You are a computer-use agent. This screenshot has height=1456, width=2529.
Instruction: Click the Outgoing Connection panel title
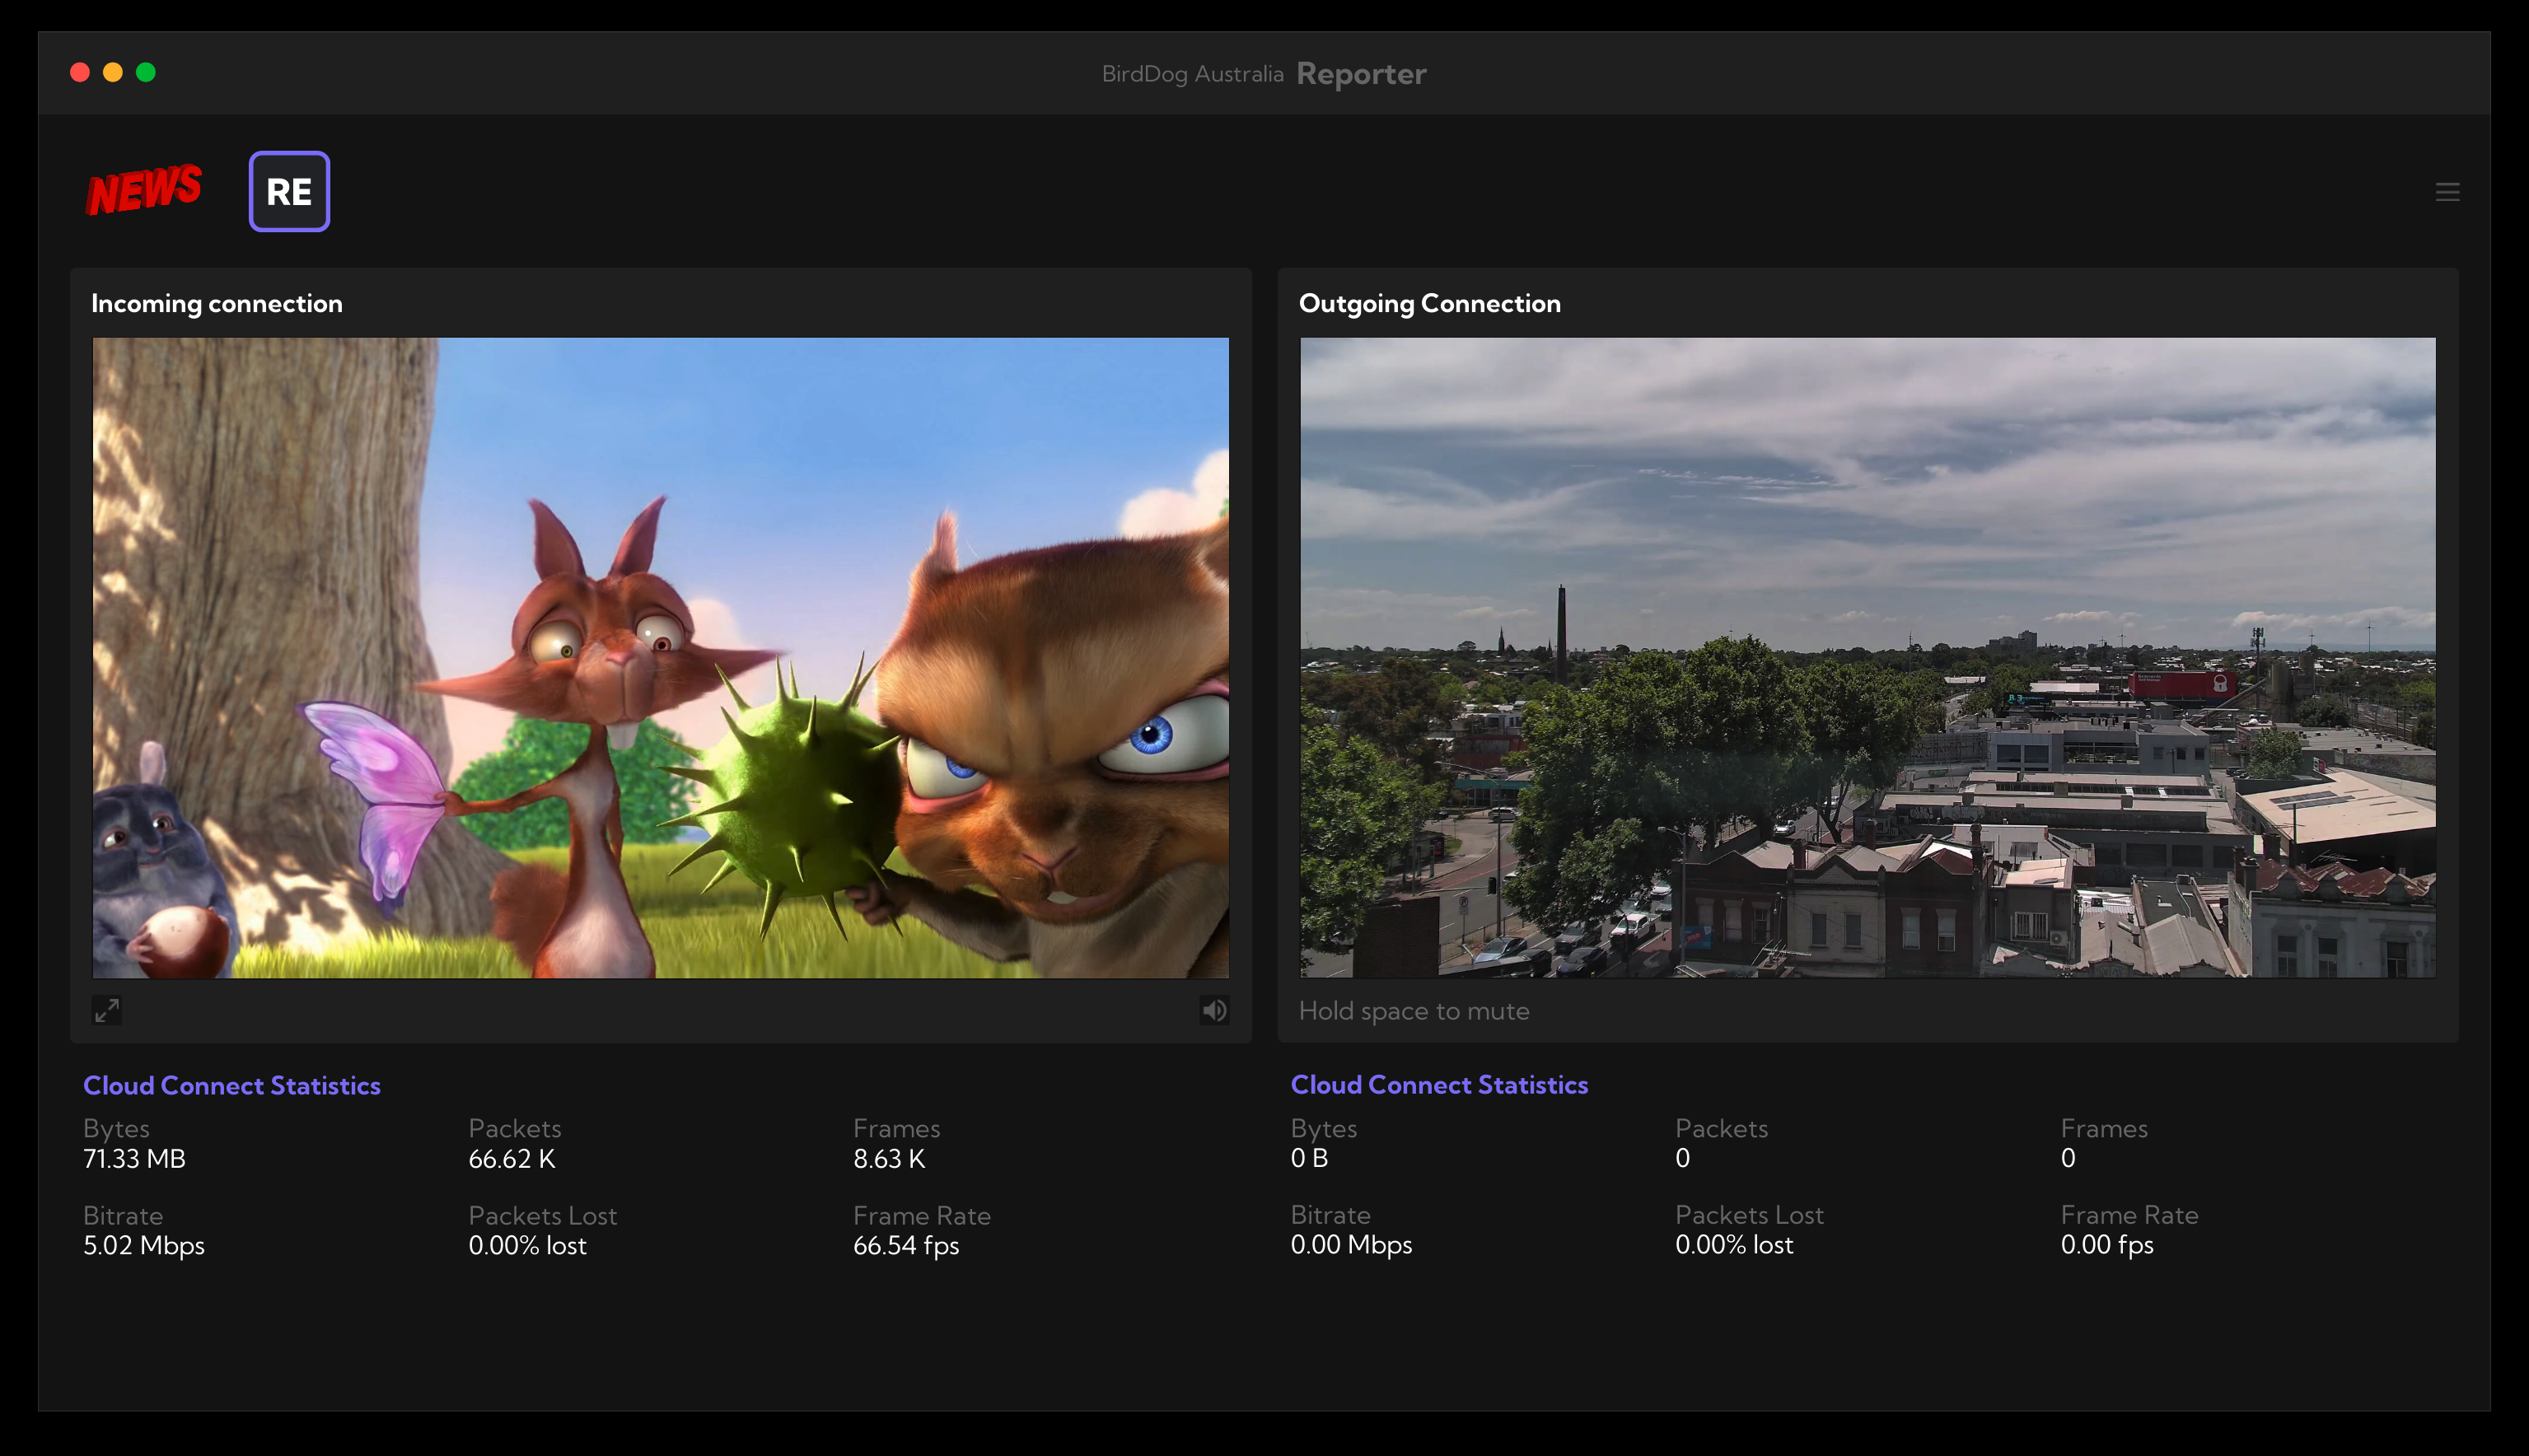[1429, 303]
